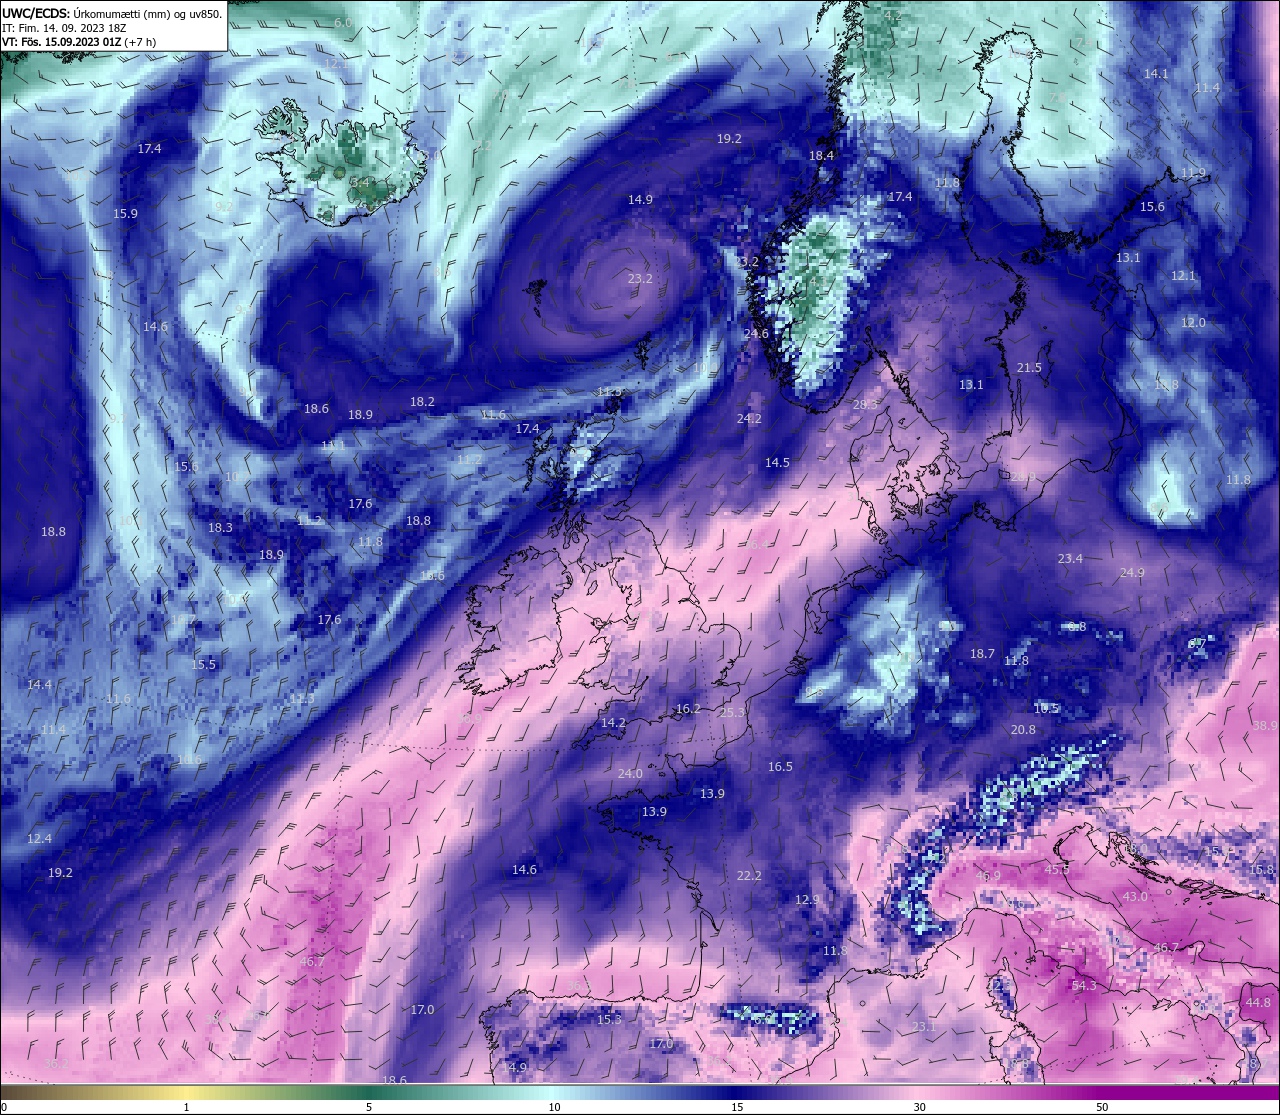Click the 24.2 value on the map
The height and width of the screenshot is (1115, 1280).
tap(749, 418)
